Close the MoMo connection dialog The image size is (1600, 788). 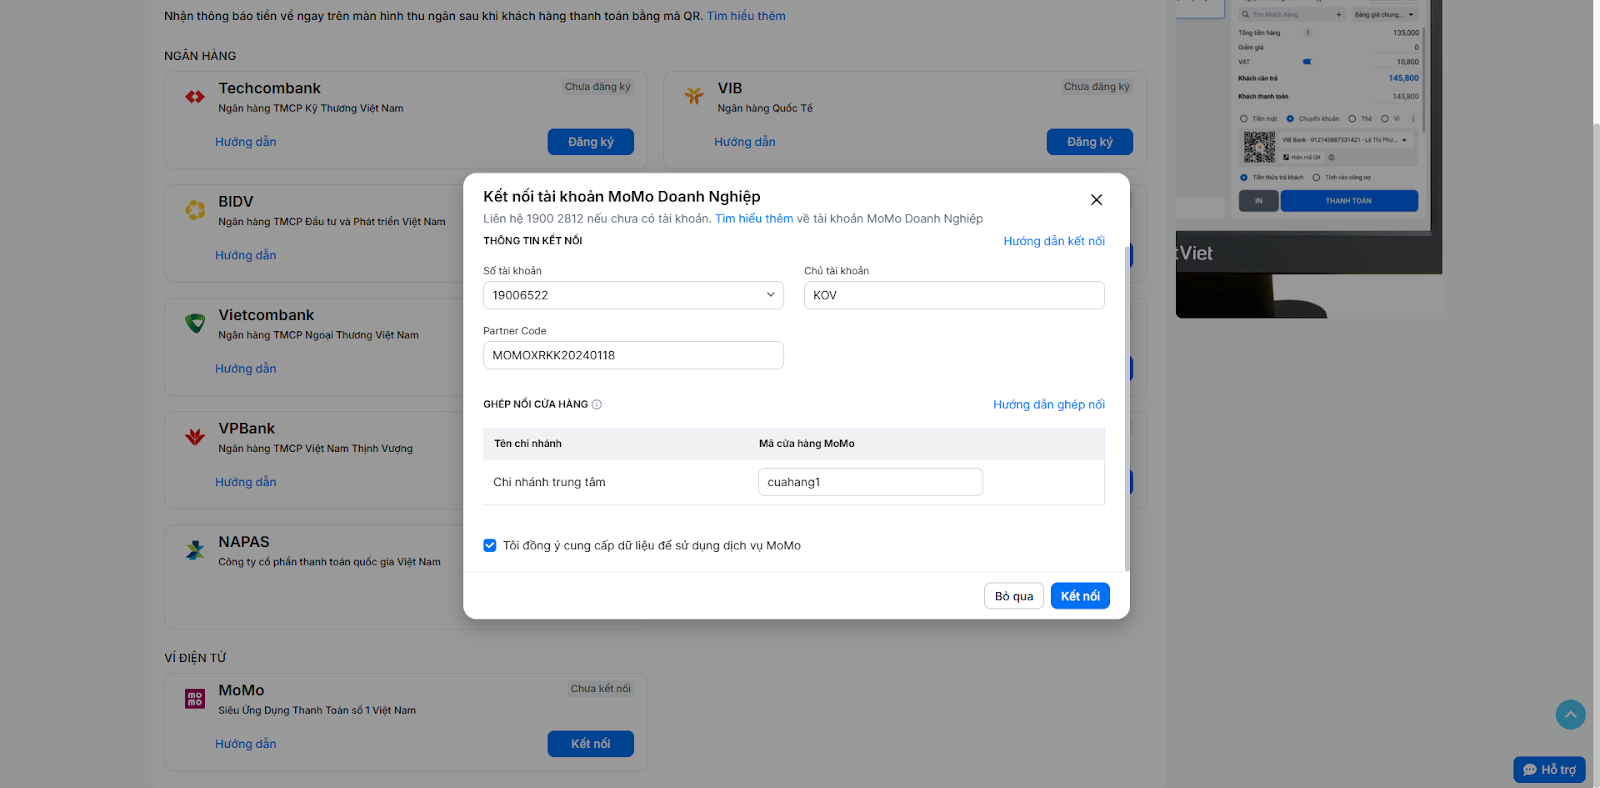pos(1096,200)
